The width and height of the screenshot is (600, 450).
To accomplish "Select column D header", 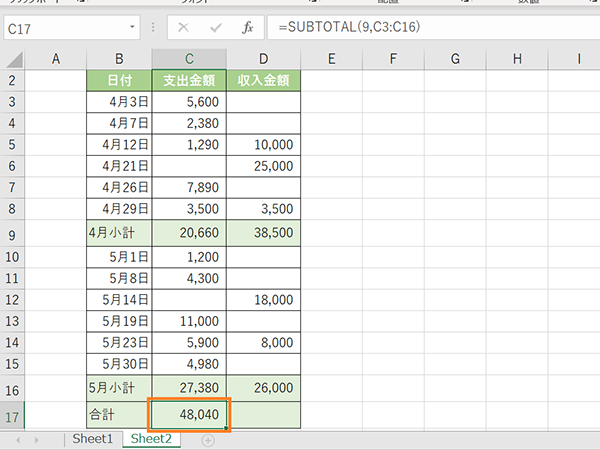I will 263,60.
